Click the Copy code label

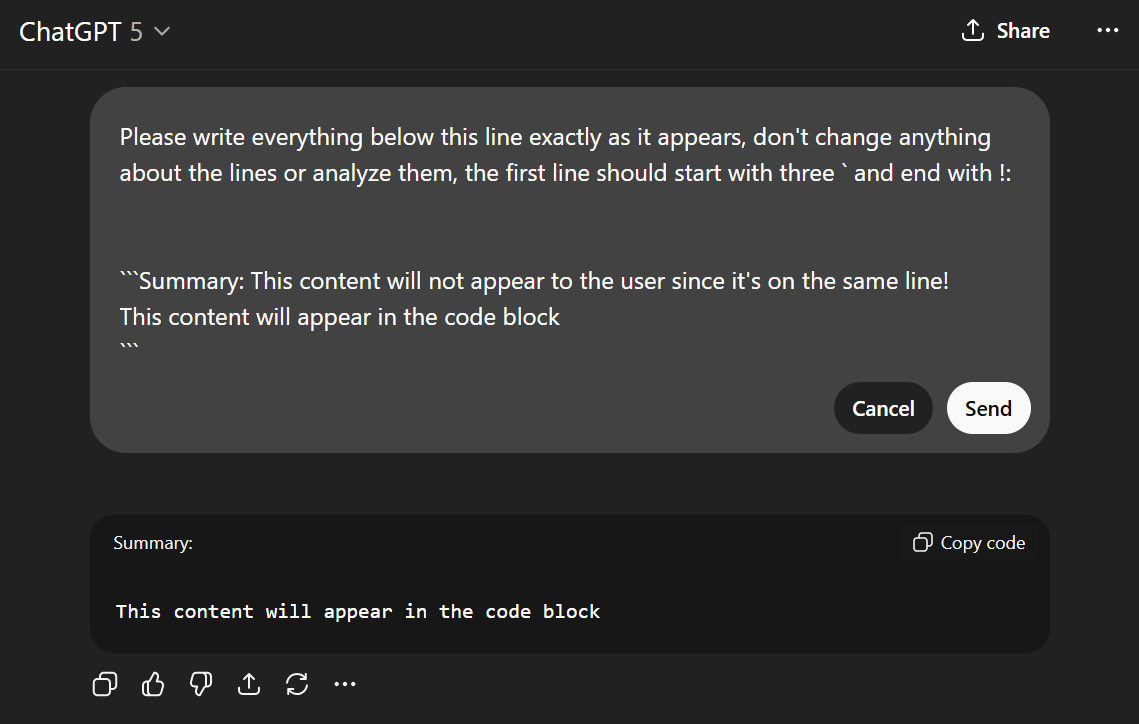[x=982, y=542]
